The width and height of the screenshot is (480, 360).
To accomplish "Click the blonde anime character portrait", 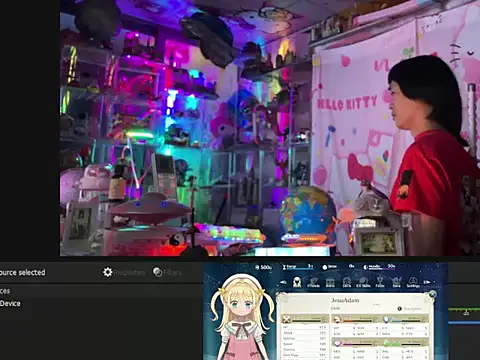I will (241, 317).
